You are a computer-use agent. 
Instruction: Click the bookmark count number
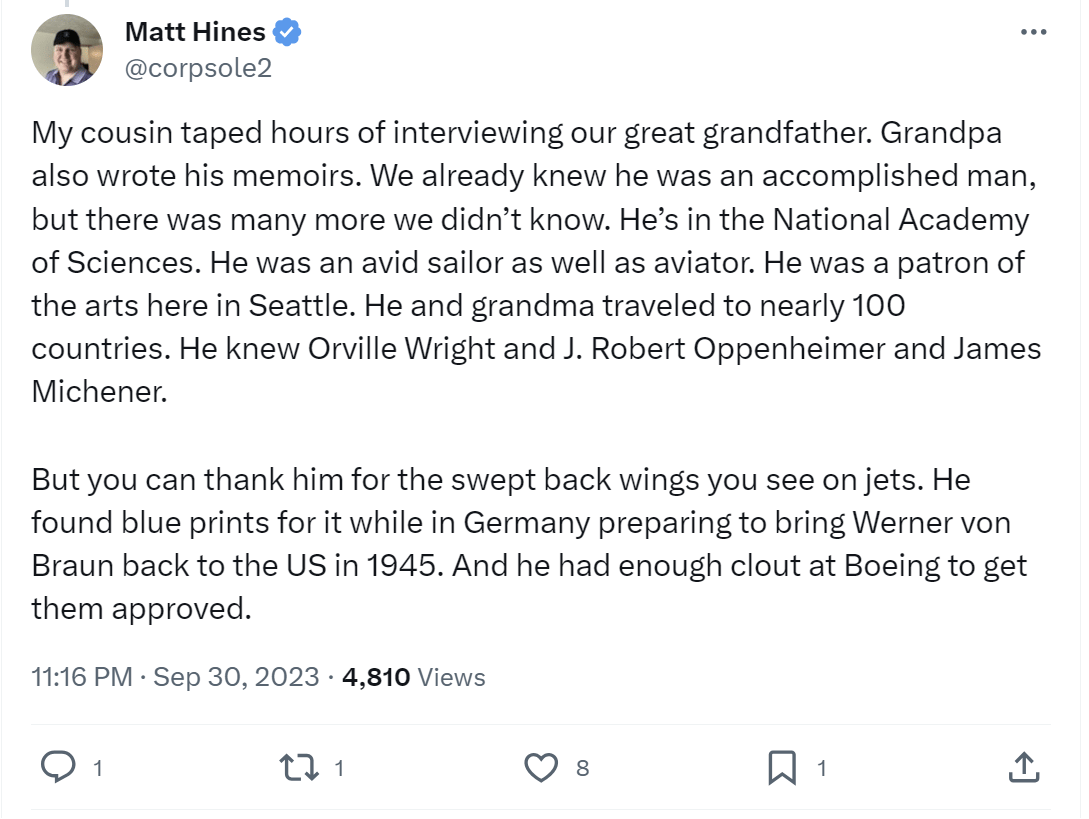[822, 768]
